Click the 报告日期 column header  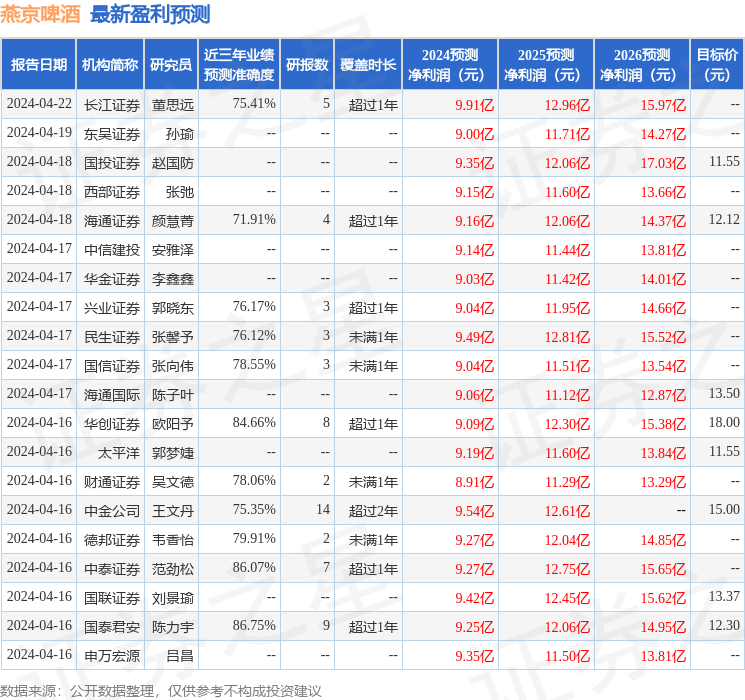pyautogui.click(x=38, y=65)
